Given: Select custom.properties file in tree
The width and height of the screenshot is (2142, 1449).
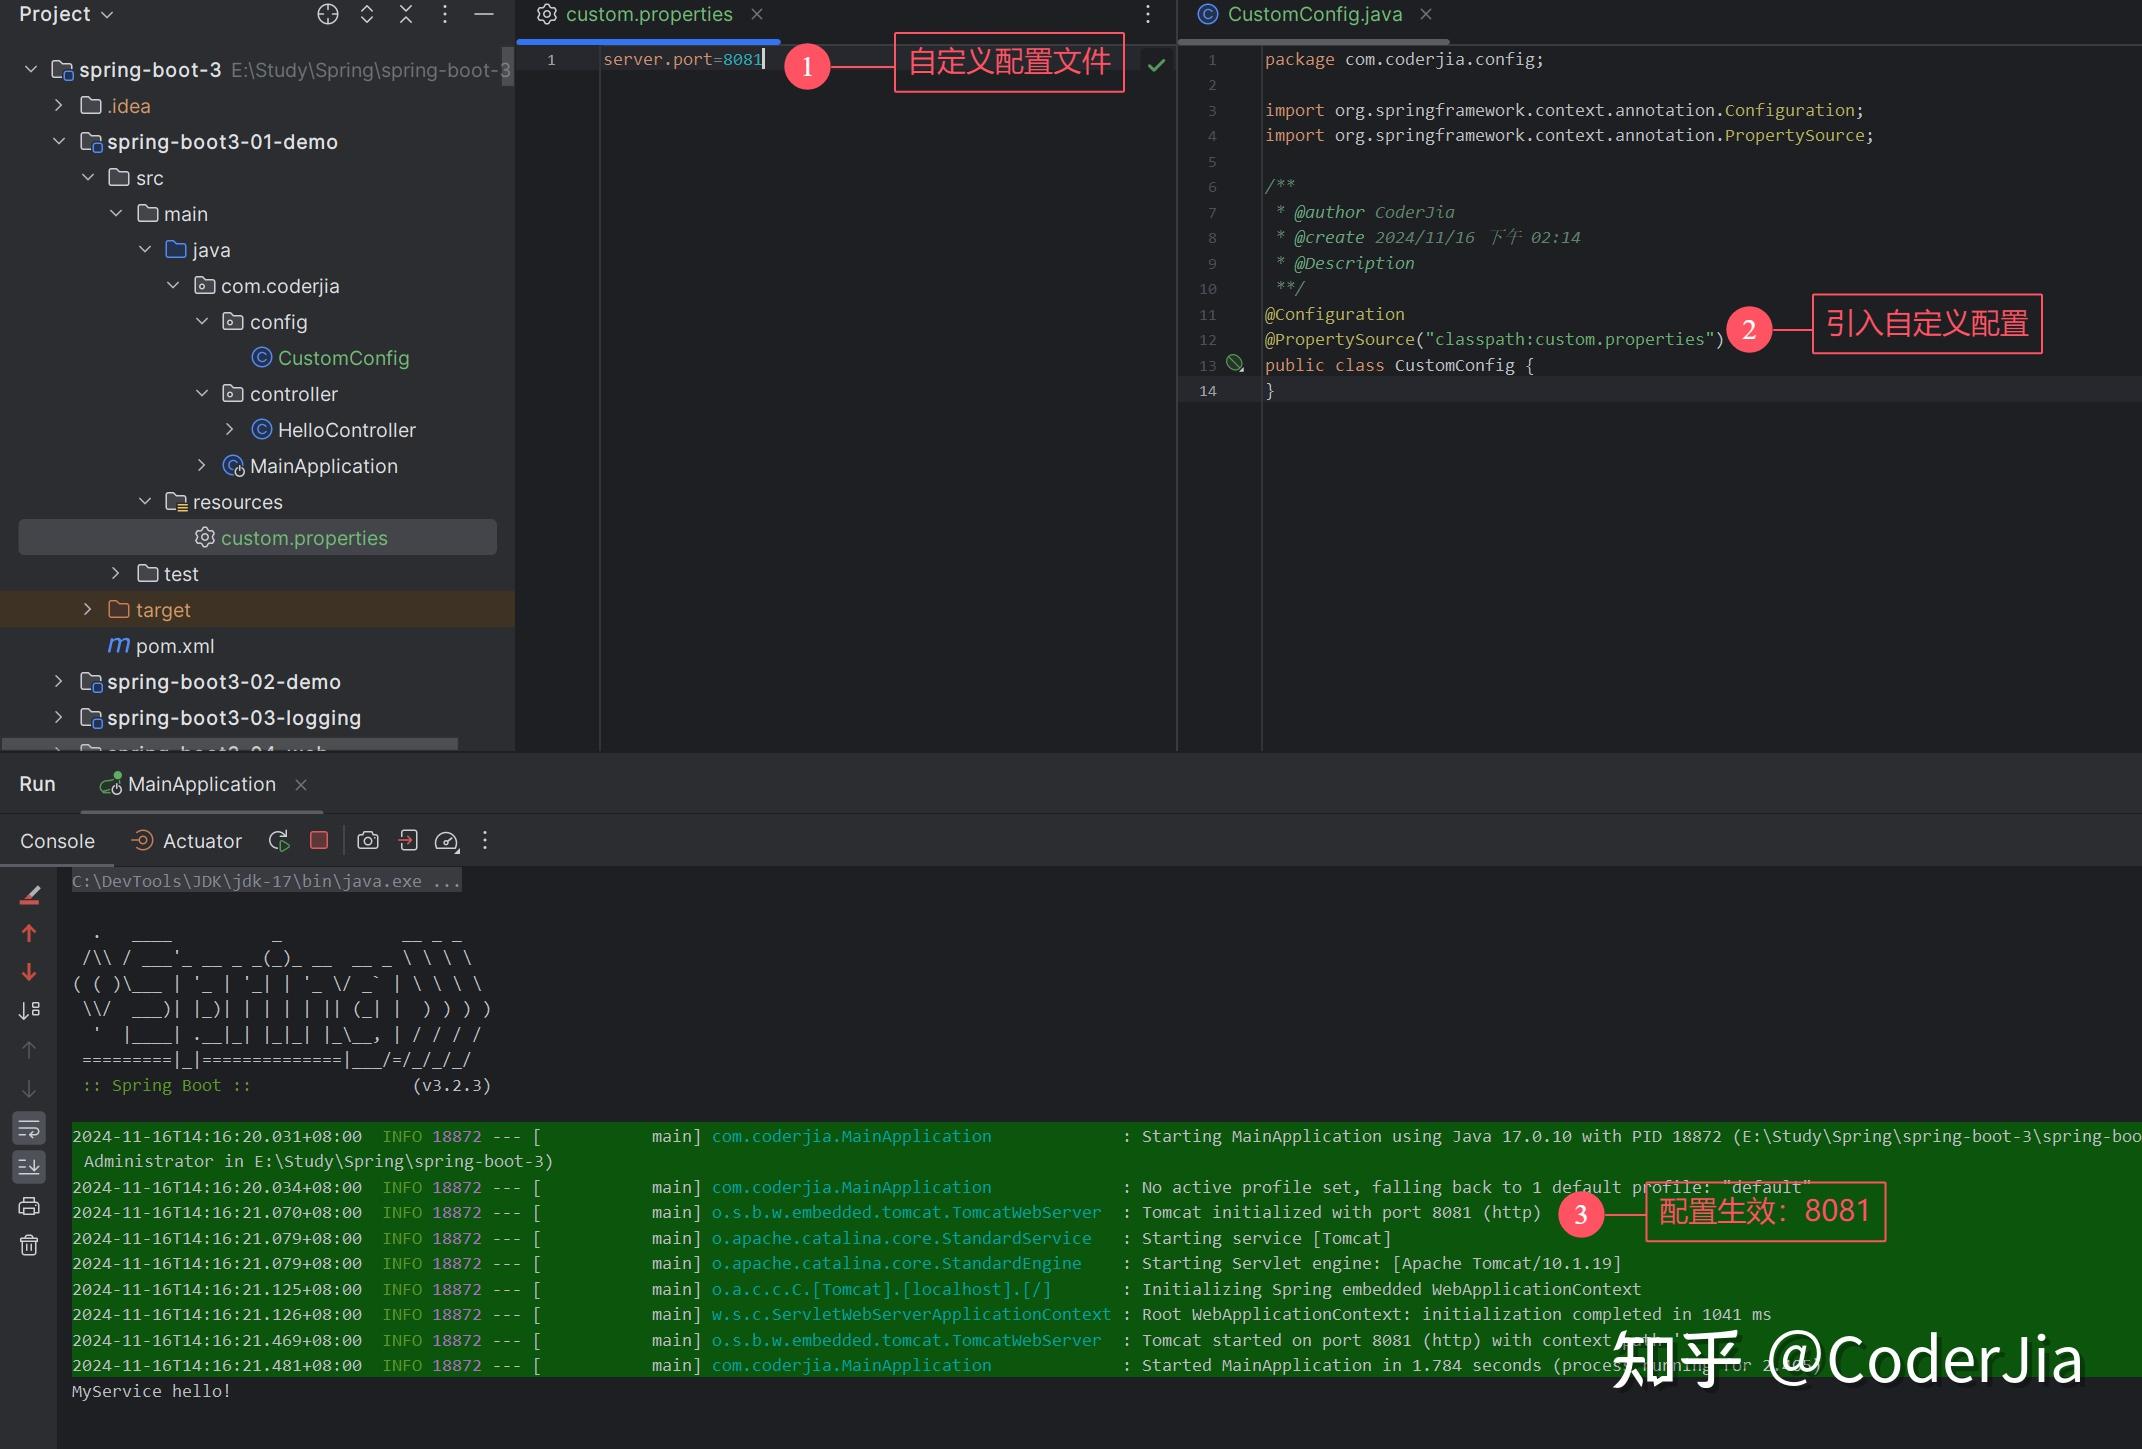Looking at the screenshot, I should pyautogui.click(x=258, y=537).
